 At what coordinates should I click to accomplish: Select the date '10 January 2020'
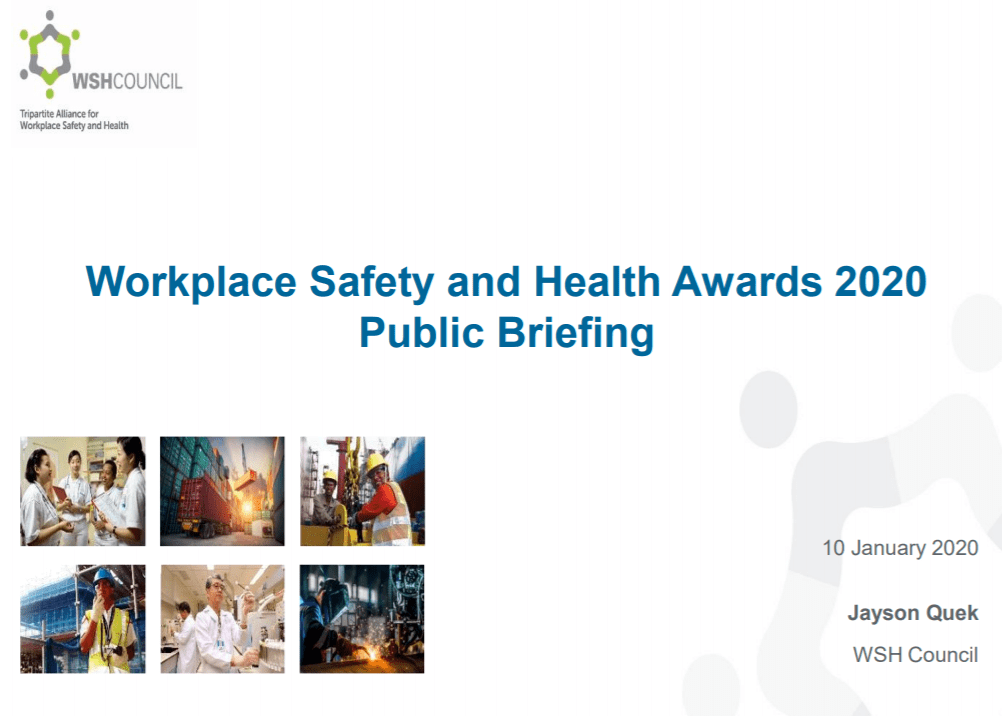pos(900,548)
